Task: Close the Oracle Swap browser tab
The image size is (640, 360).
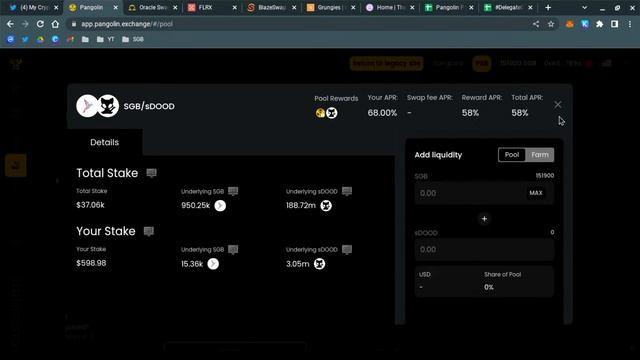Action: [x=175, y=7]
